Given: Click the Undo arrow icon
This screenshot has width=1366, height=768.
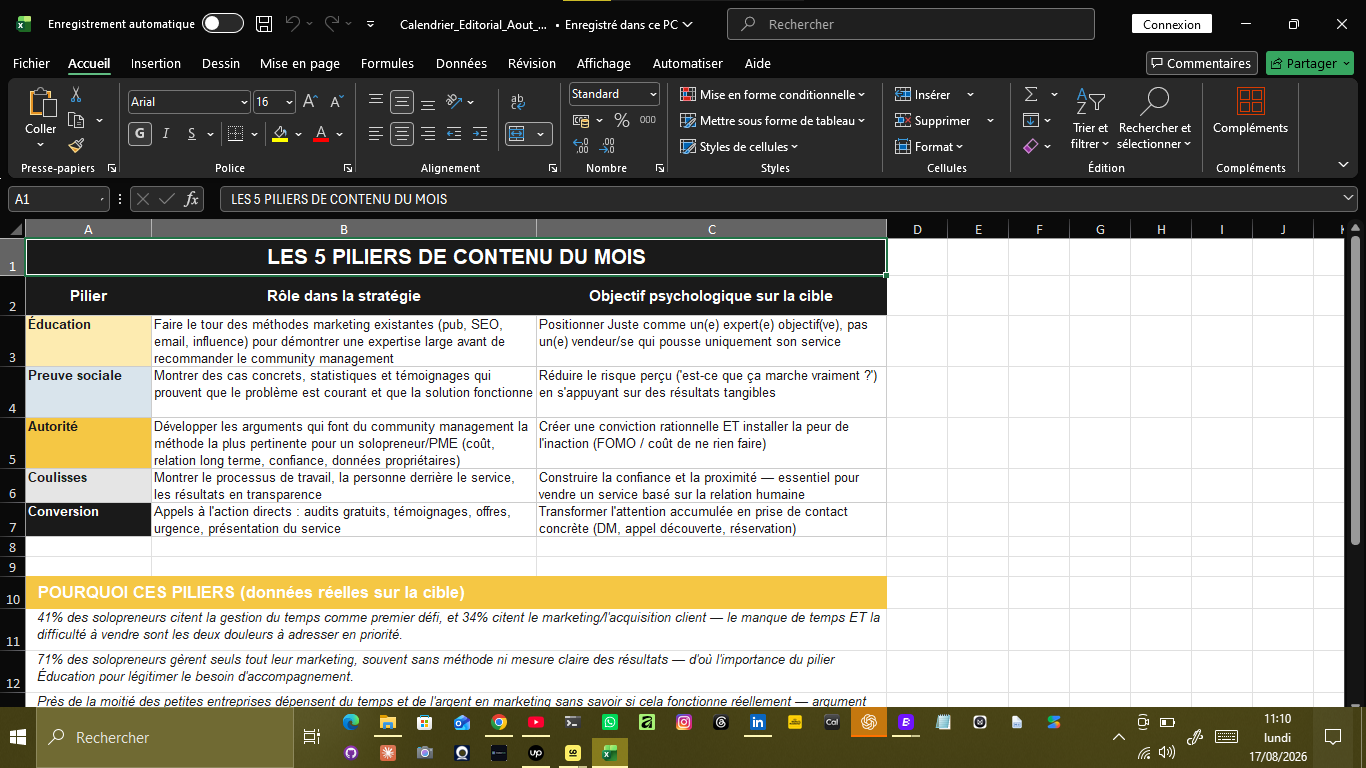Looking at the screenshot, I should tap(292, 24).
